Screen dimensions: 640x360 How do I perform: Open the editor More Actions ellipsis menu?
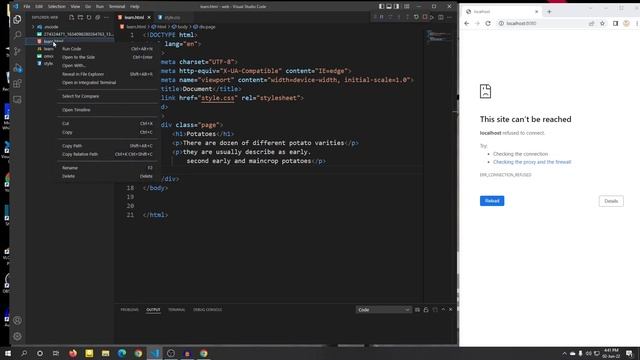coord(449,17)
